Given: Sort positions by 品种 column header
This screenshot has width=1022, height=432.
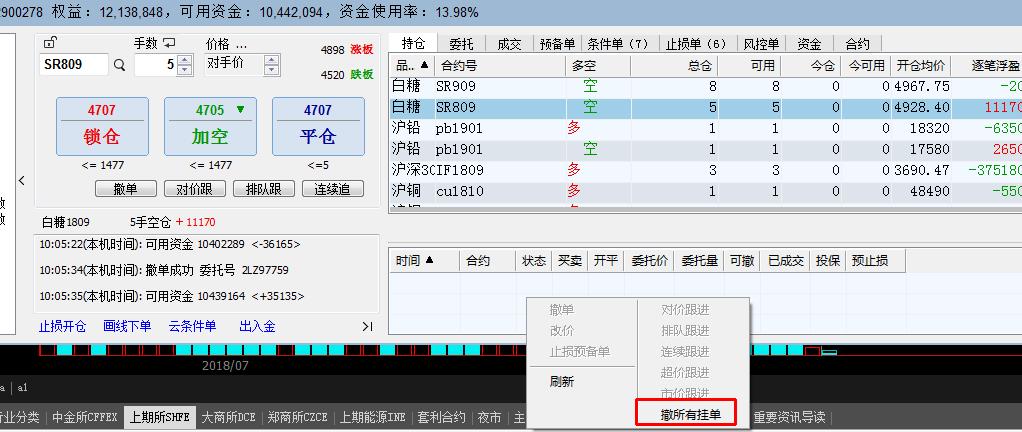Looking at the screenshot, I should [x=410, y=65].
